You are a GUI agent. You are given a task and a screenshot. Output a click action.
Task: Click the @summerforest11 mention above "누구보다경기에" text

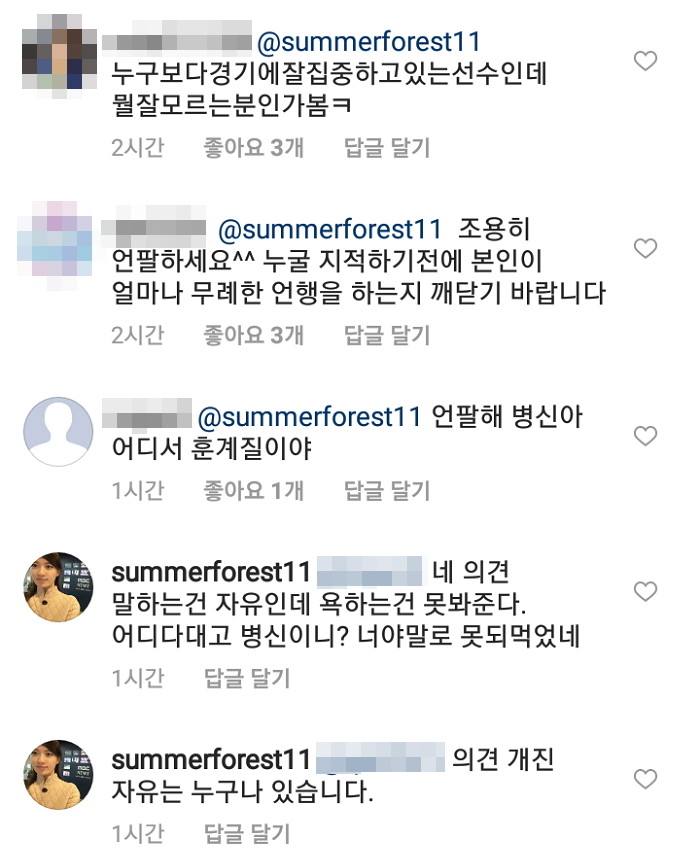369,42
